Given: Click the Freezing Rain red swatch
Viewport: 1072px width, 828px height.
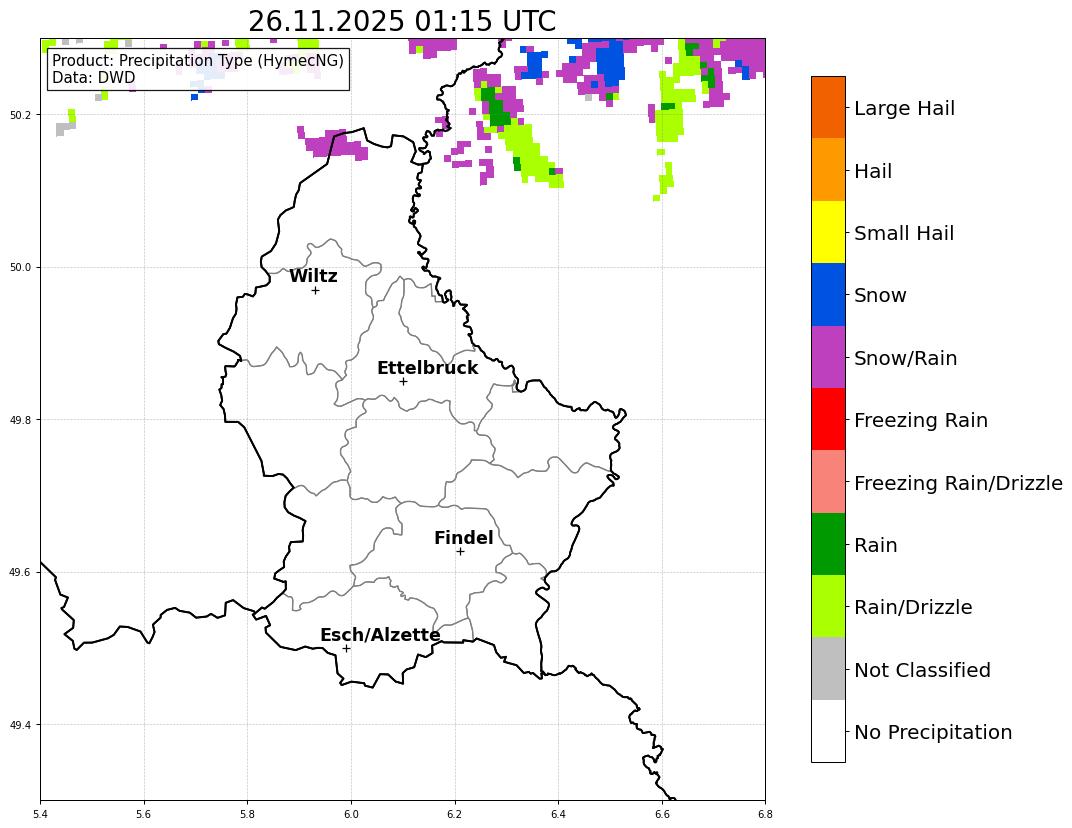Looking at the screenshot, I should [828, 419].
